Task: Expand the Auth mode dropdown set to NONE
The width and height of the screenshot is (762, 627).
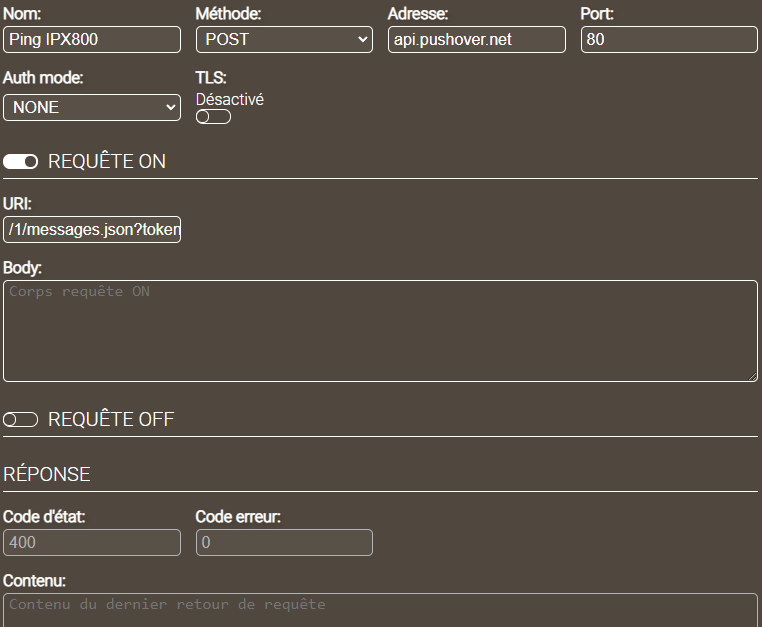Action: (x=92, y=107)
